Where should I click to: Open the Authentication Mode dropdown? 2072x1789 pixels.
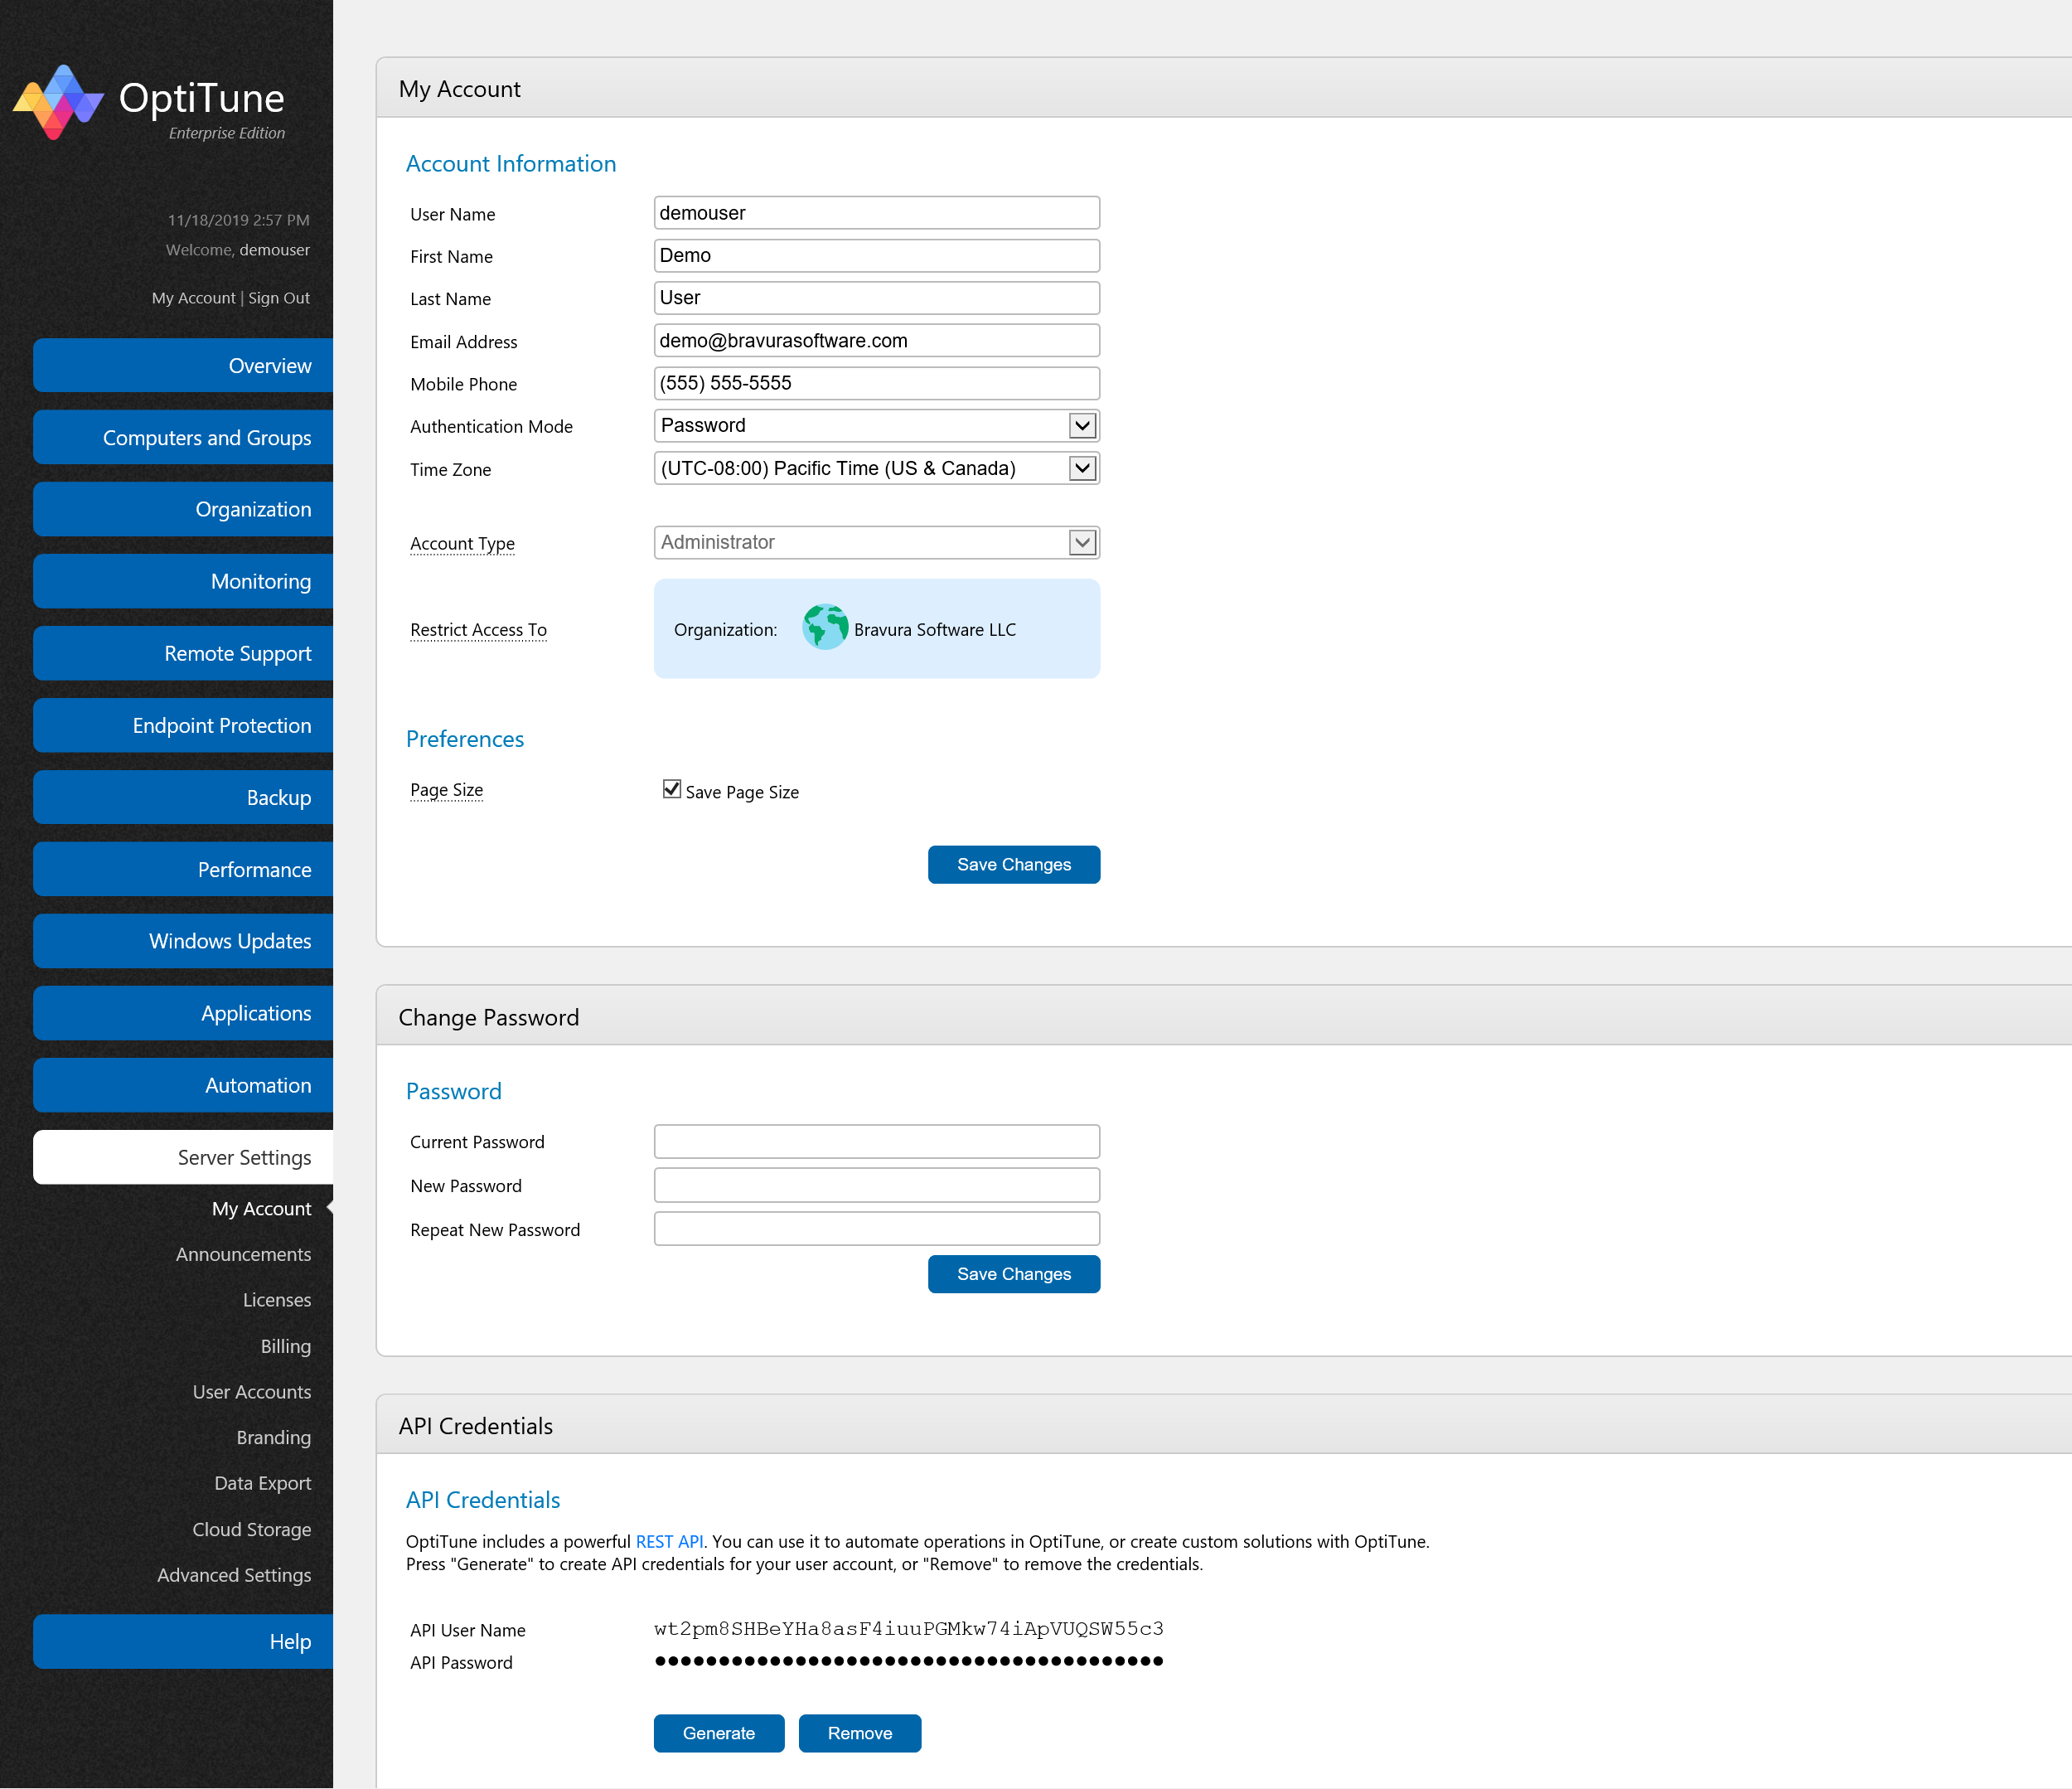[x=876, y=426]
